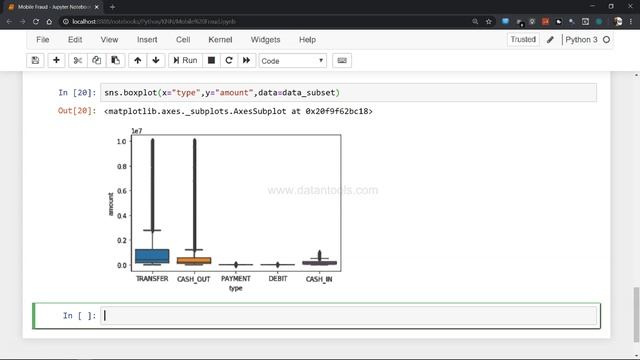The width and height of the screenshot is (640, 360).
Task: Click the zoom magnifier icon in address bar
Action: click(x=475, y=22)
